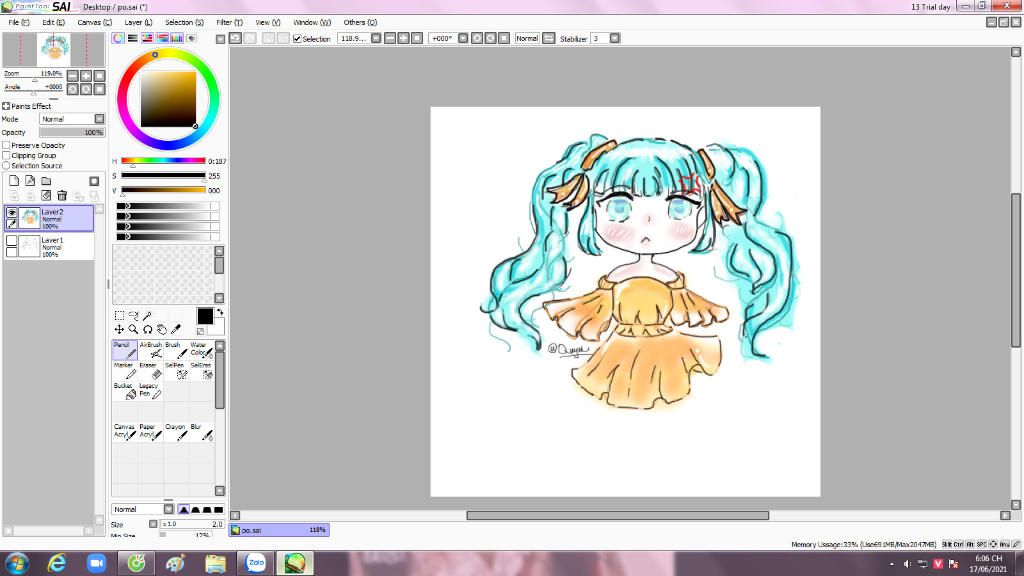Toggle the Selection checkbox in toolbar

297,39
